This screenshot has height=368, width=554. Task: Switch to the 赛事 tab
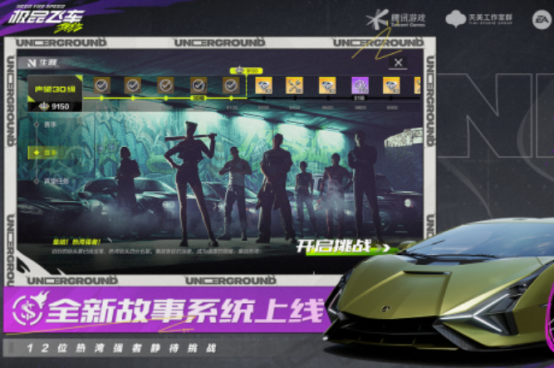tap(50, 124)
